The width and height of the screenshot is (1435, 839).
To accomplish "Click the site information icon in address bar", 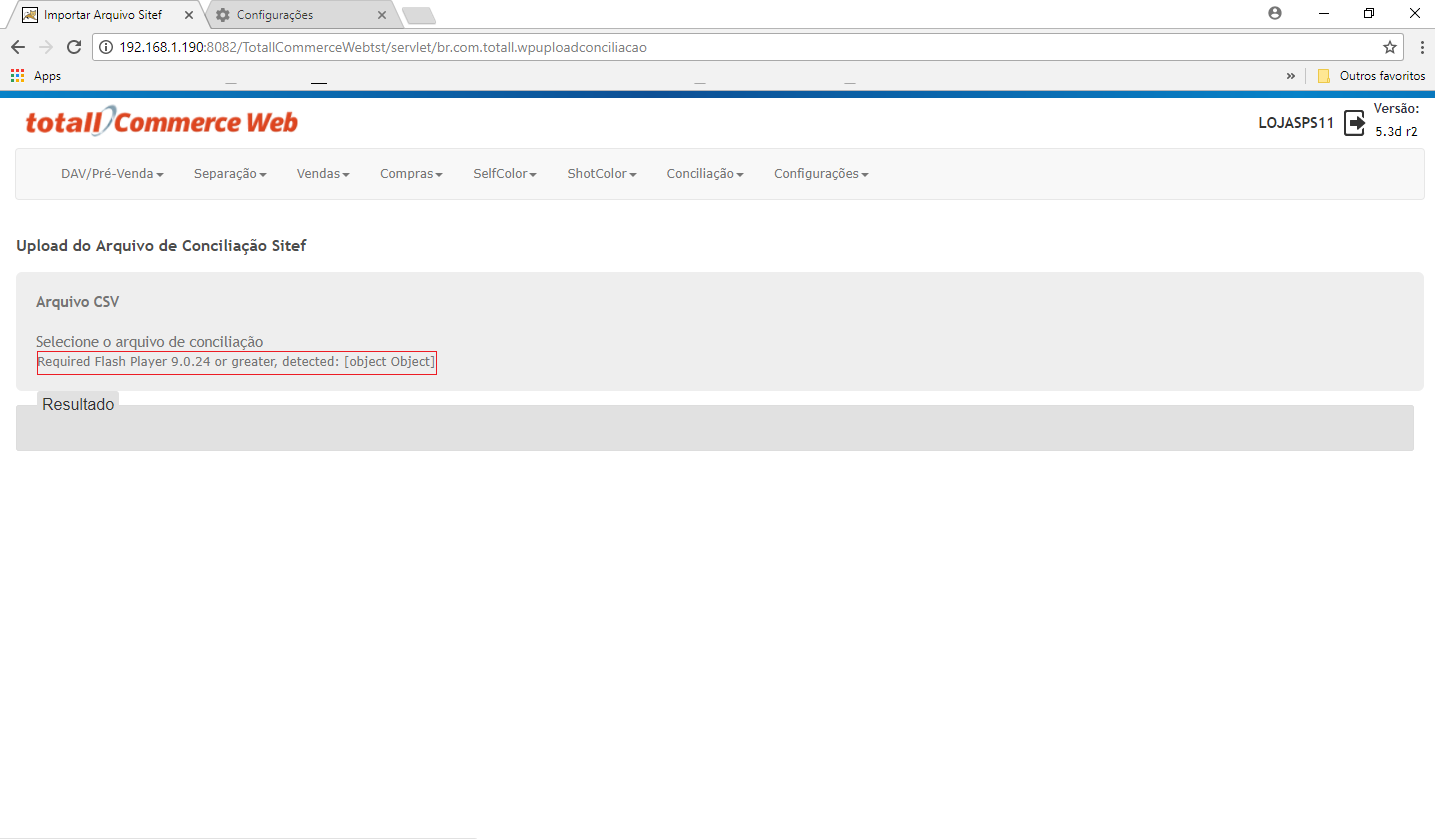I will (106, 47).
